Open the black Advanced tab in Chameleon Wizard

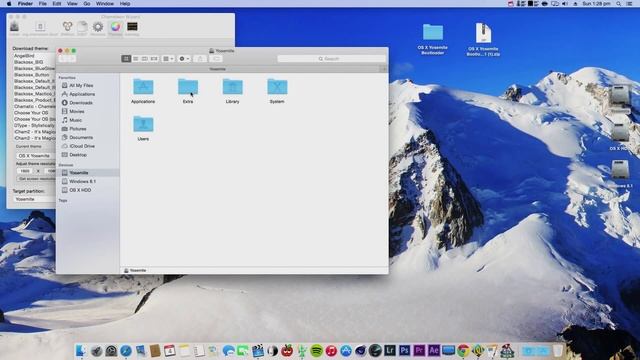132,28
